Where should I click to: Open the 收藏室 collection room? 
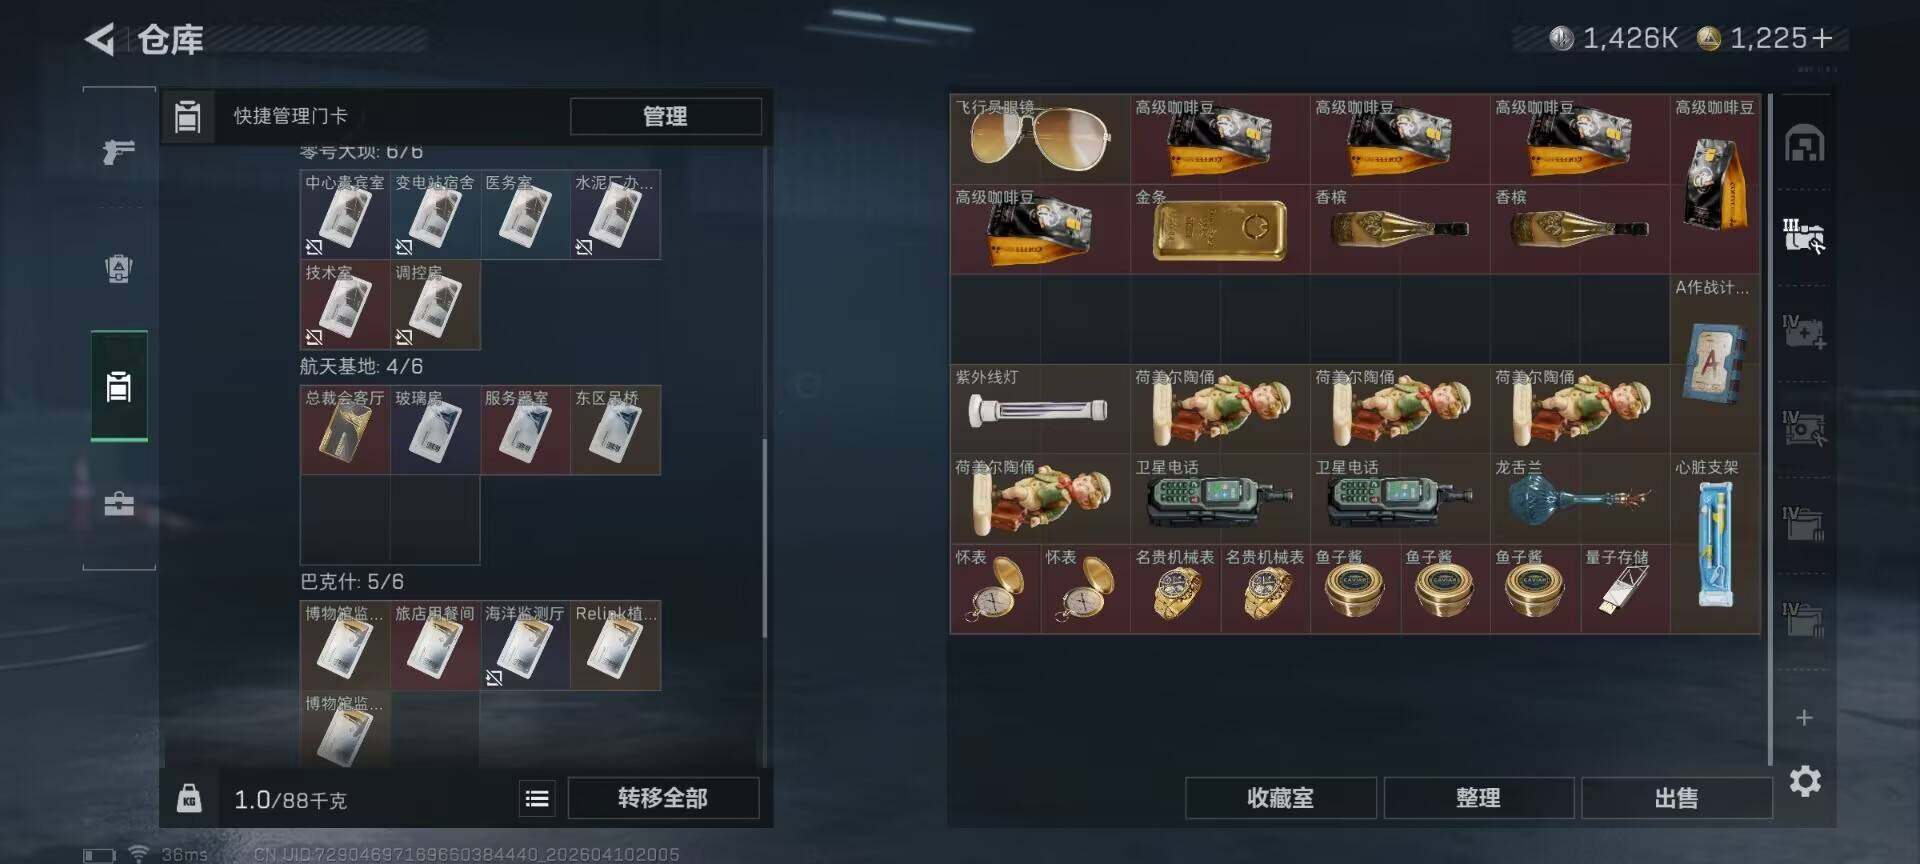click(1280, 798)
